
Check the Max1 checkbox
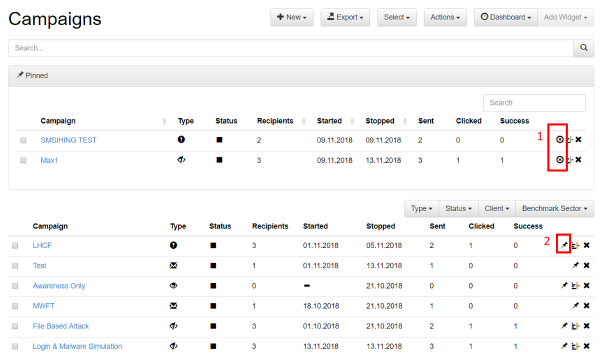click(x=23, y=160)
